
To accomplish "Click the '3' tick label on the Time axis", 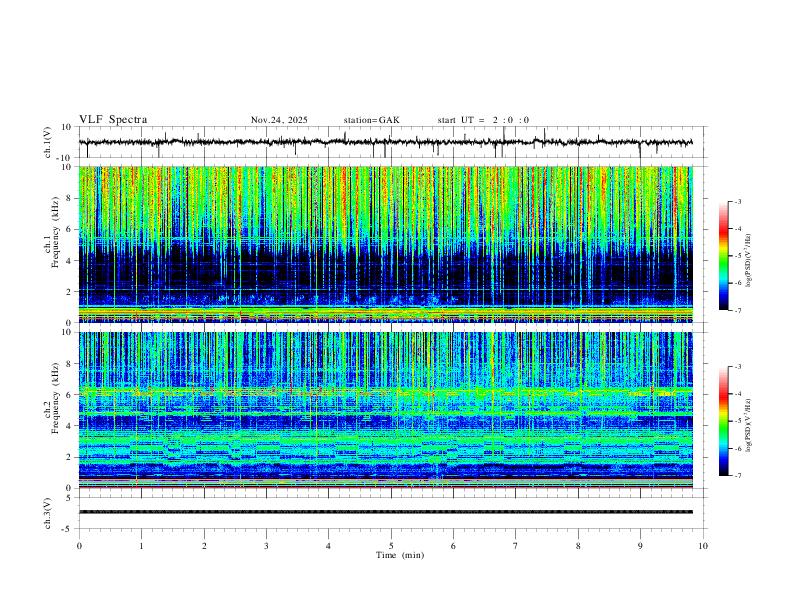I will (266, 546).
